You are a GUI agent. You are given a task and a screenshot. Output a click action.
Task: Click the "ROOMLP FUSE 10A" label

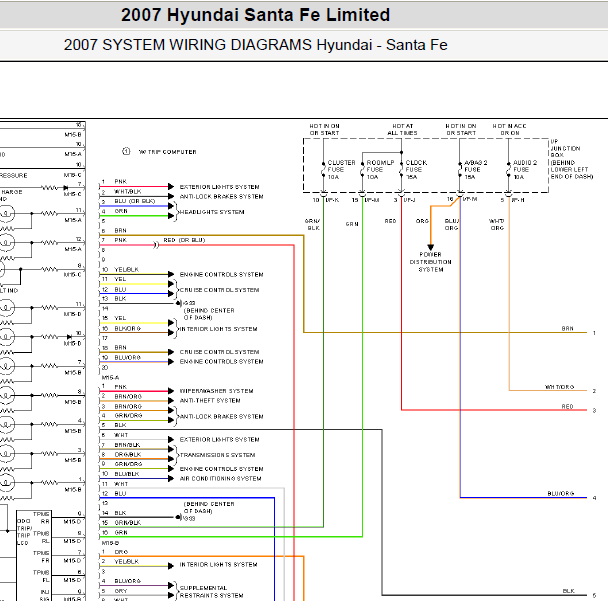pyautogui.click(x=380, y=170)
